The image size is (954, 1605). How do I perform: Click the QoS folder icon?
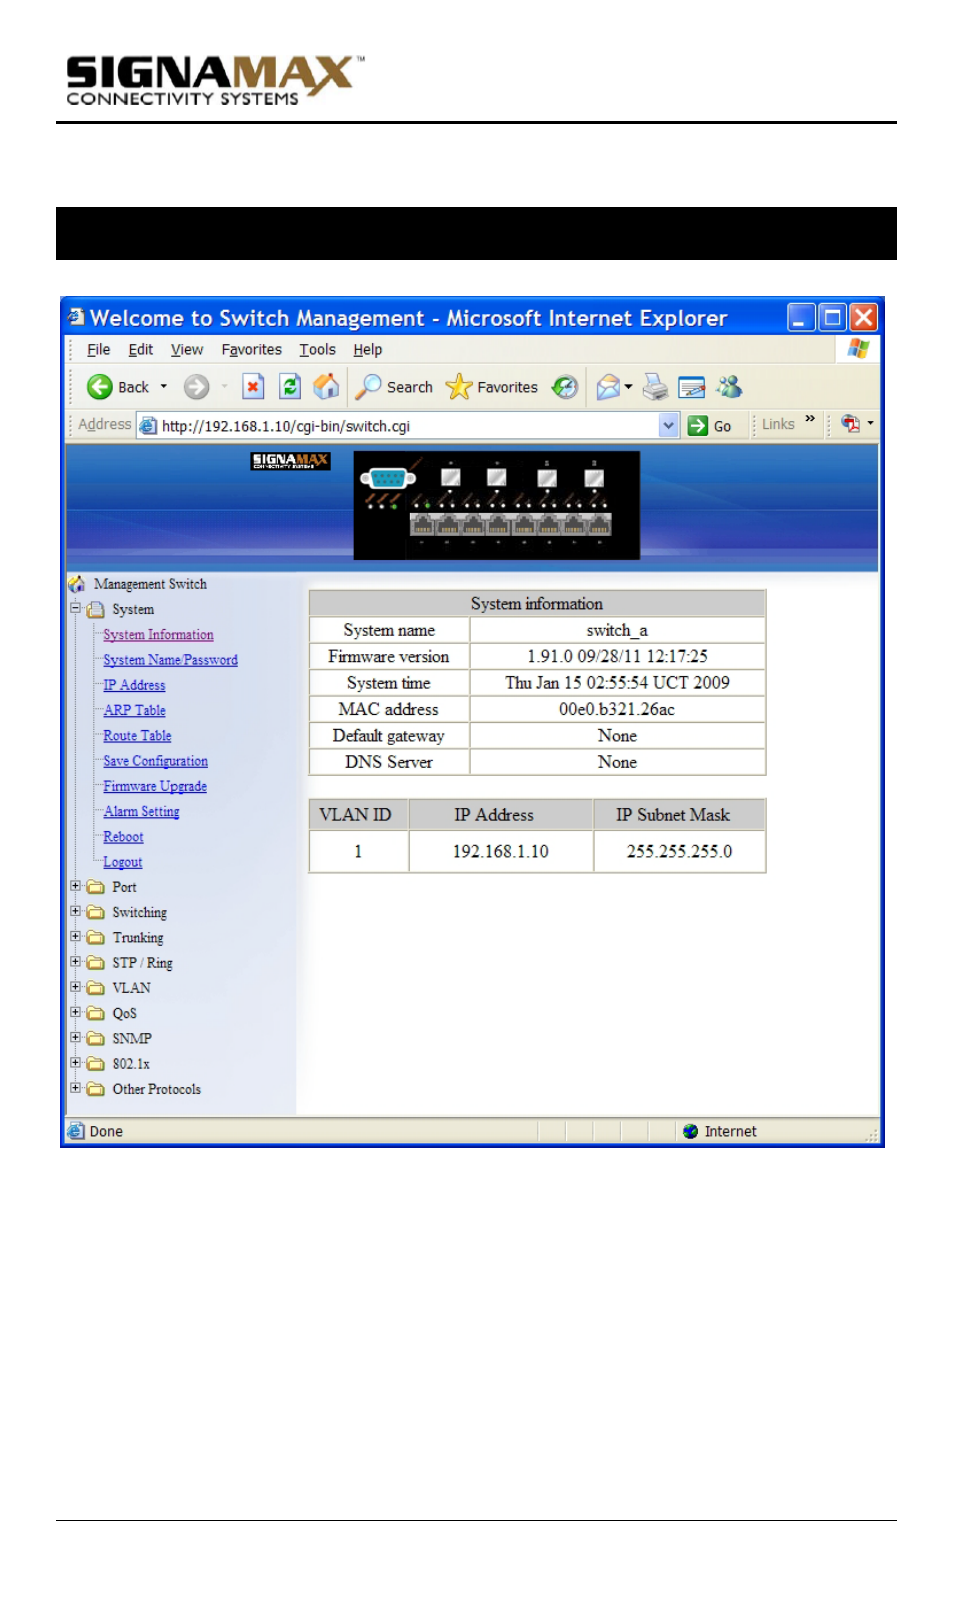pos(96,1013)
